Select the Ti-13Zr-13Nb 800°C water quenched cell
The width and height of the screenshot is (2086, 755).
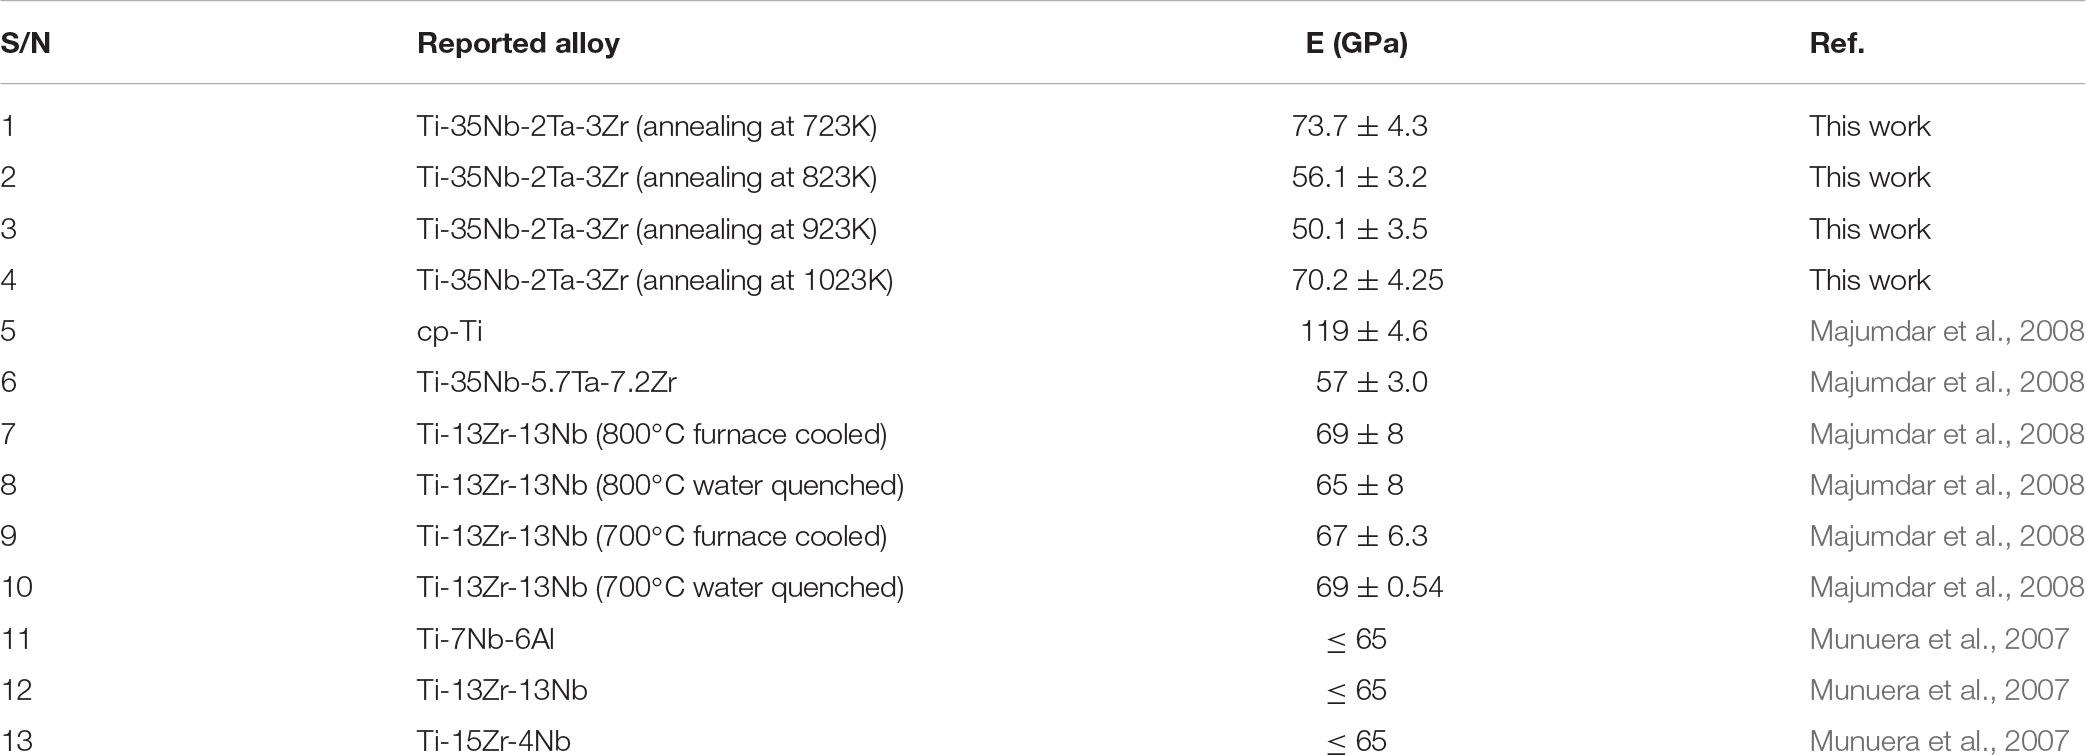coord(660,485)
